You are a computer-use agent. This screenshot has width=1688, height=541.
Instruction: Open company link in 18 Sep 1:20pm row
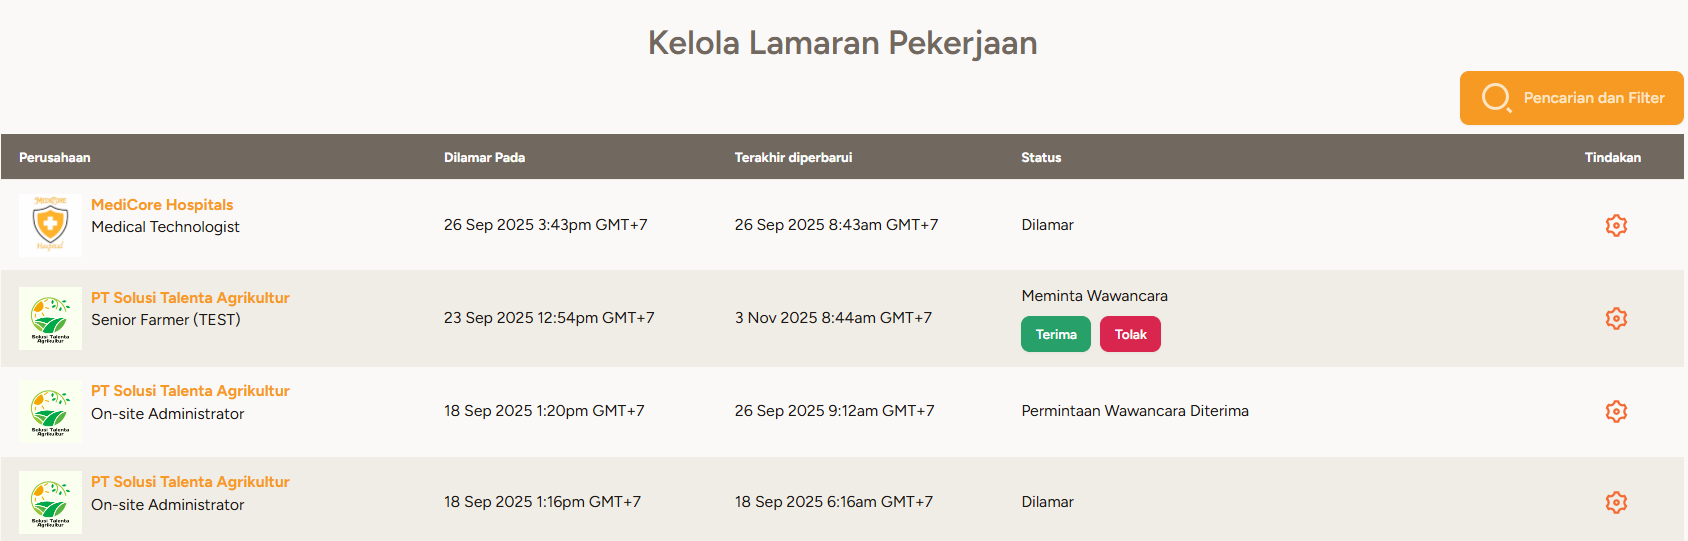click(x=190, y=390)
